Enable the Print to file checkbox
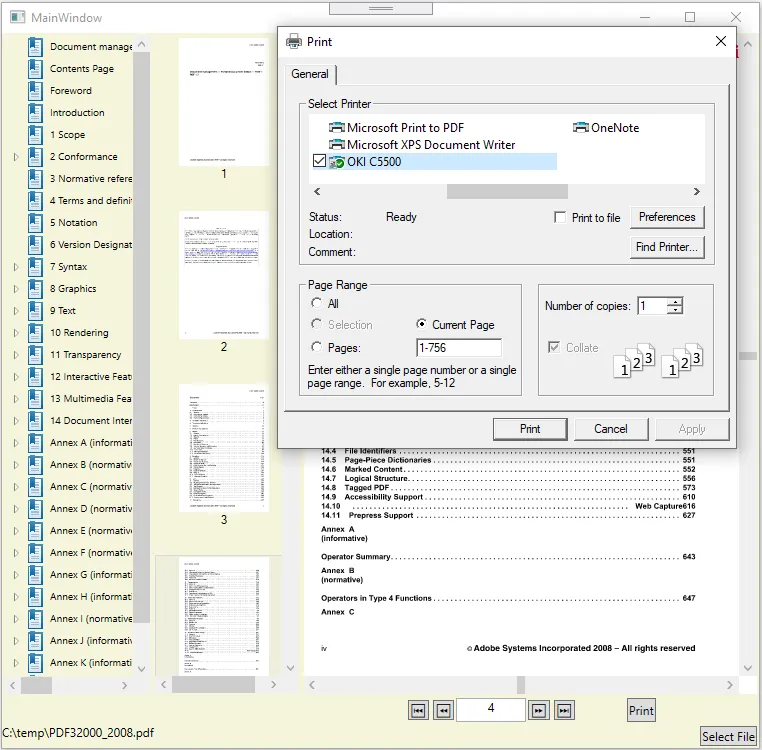 [560, 218]
